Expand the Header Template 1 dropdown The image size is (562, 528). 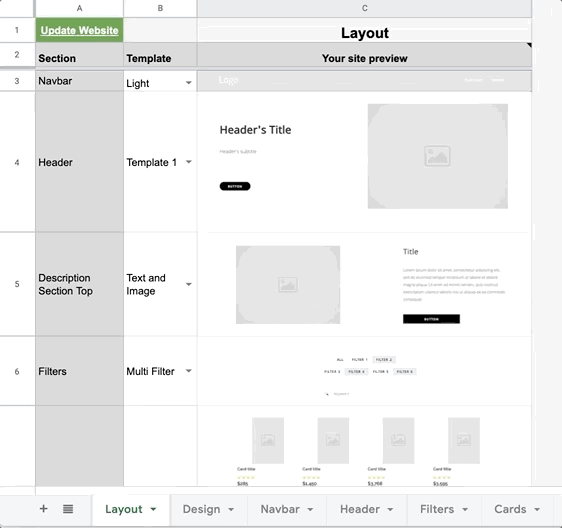pos(189,162)
